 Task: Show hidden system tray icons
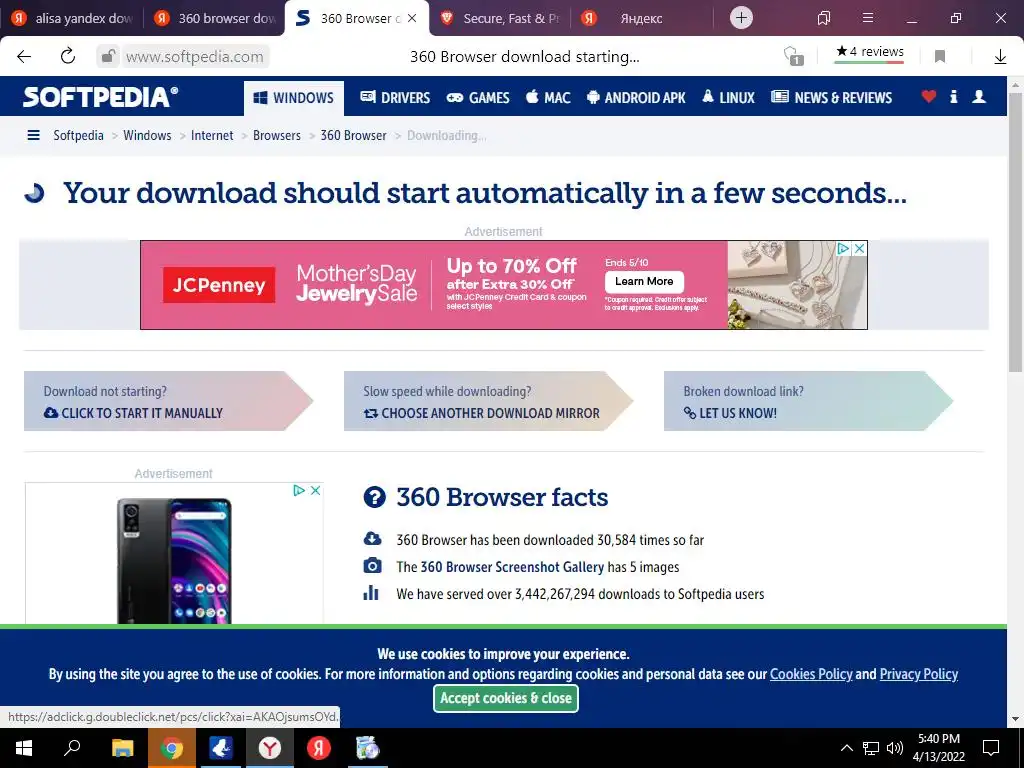[x=846, y=748]
